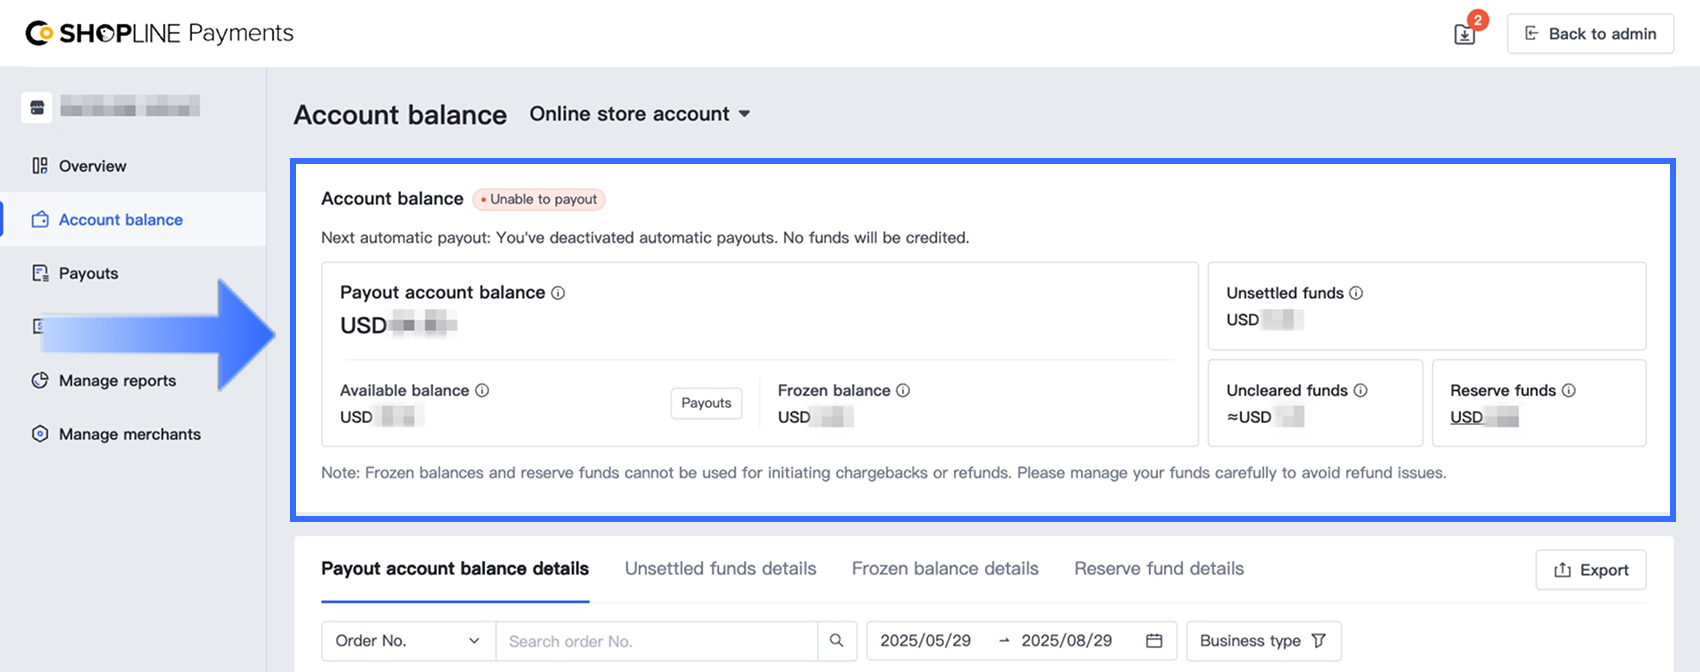Click the Unsettled funds info icon
Image resolution: width=1700 pixels, height=672 pixels.
tap(1356, 293)
